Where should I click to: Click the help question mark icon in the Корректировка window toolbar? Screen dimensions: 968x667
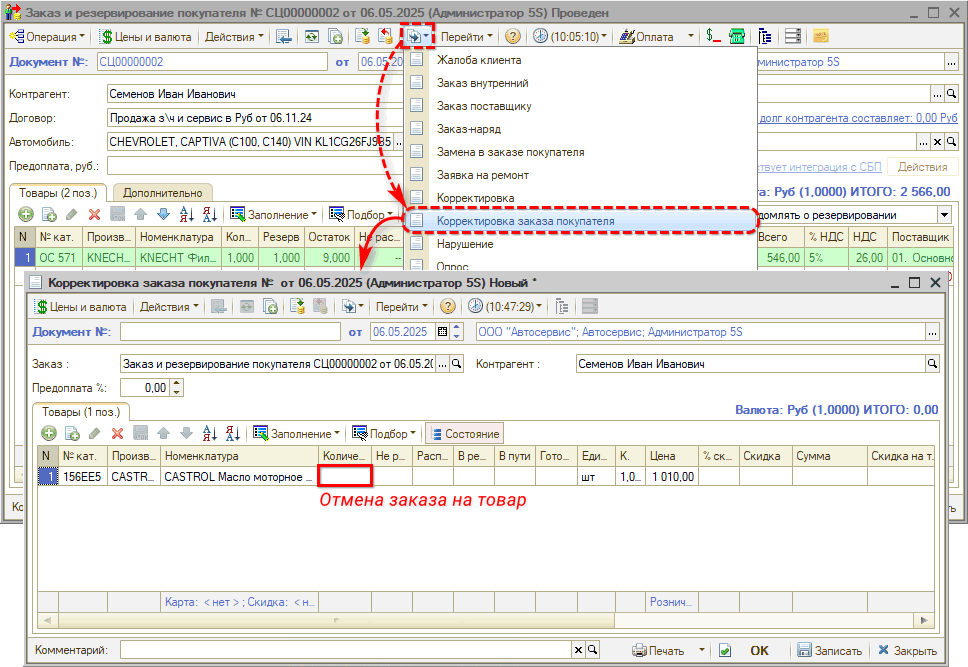pyautogui.click(x=448, y=307)
